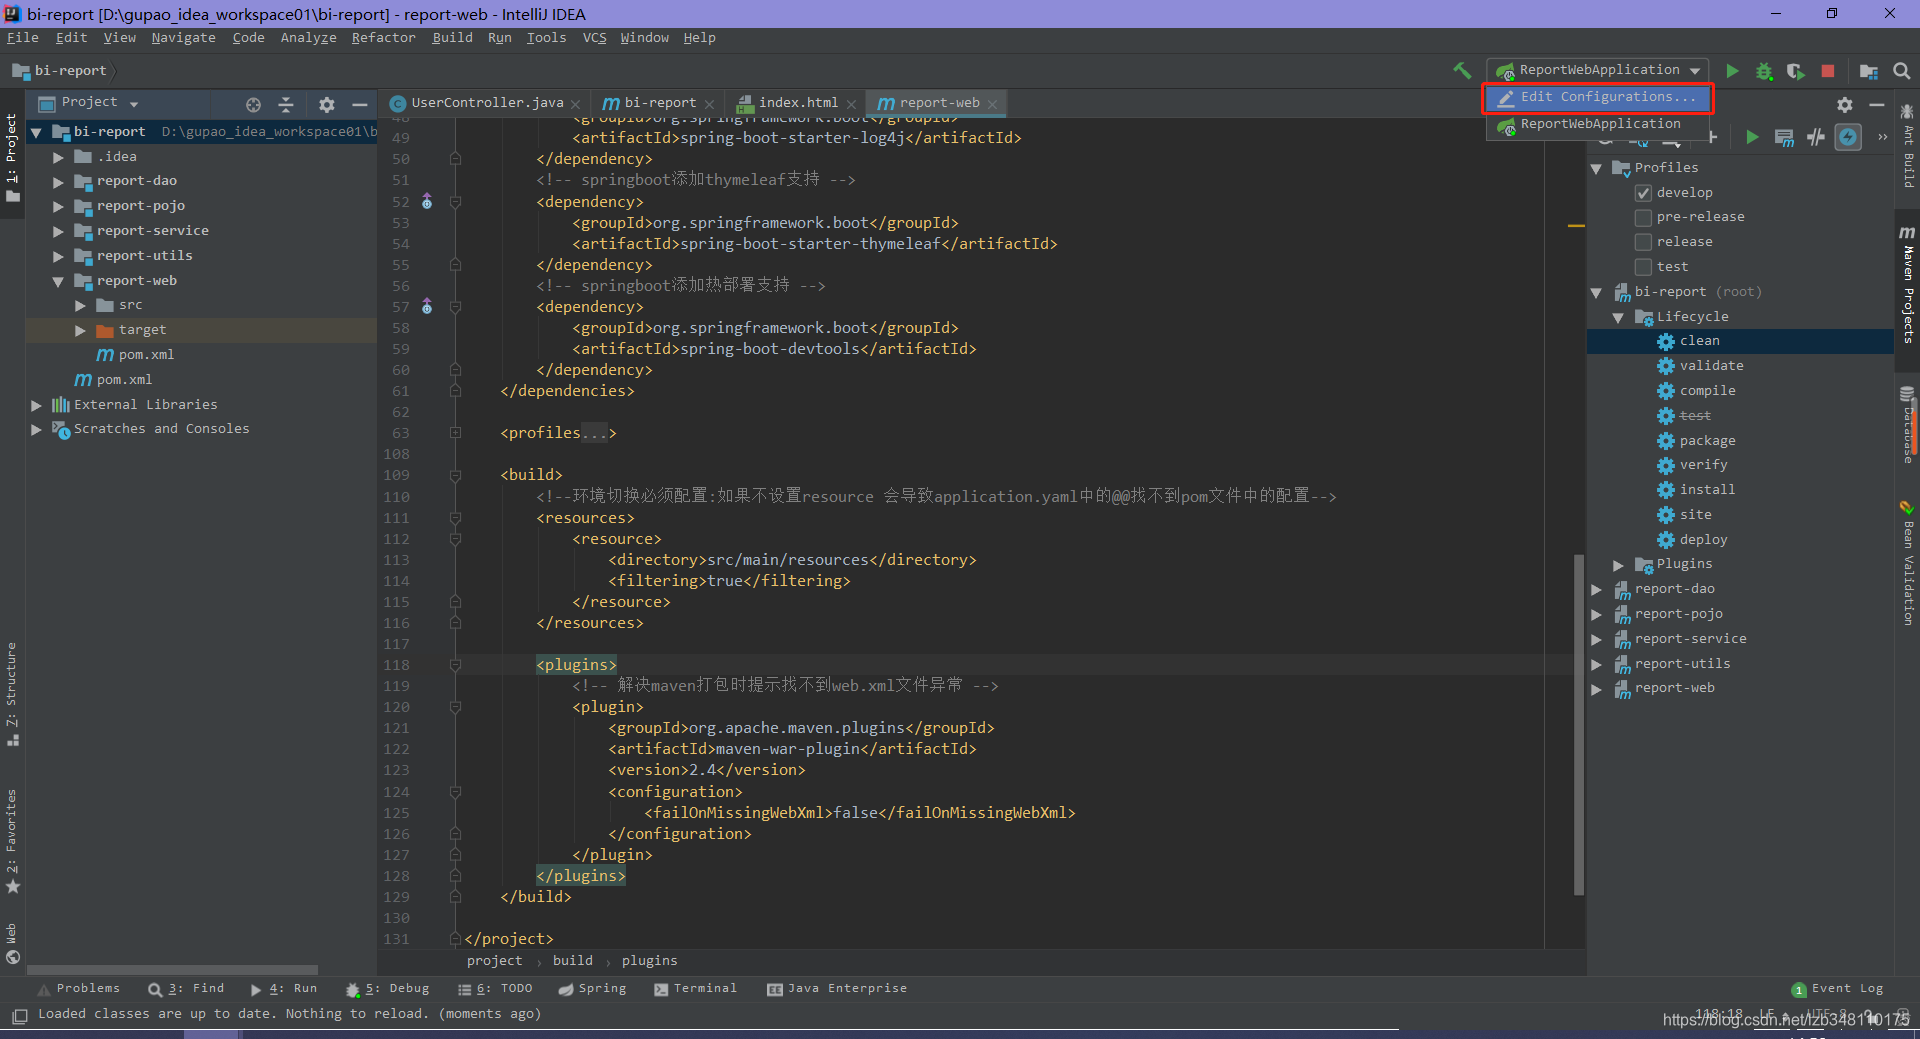Viewport: 1920px width, 1039px height.
Task: Execute Maven goal icon in Maven toolbar
Action: (1784, 137)
